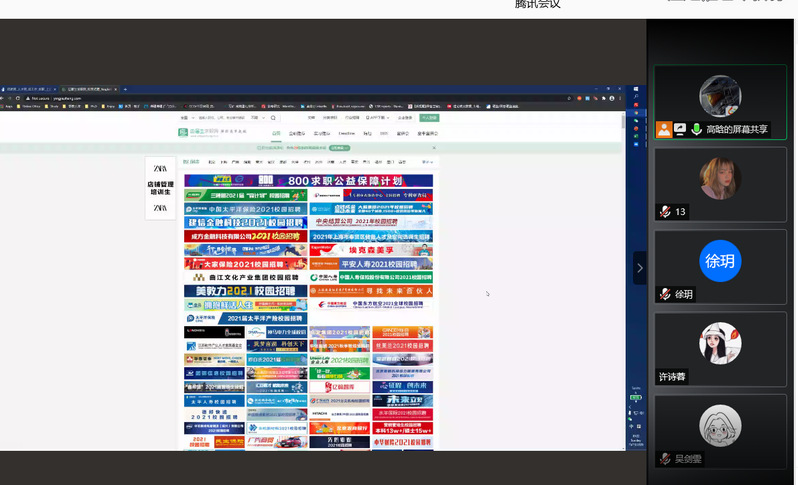The height and width of the screenshot is (485, 798).
Task: Click the screen-share icon on 高晗's tile
Action: point(680,129)
